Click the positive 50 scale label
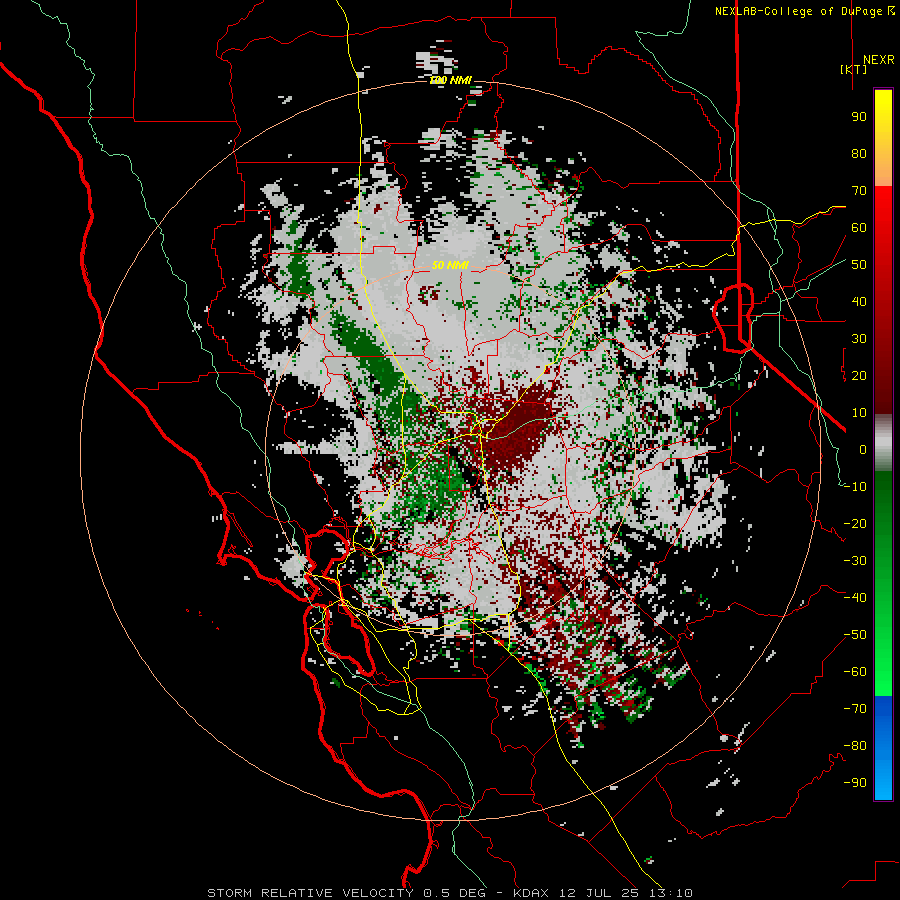The width and height of the screenshot is (900, 900). click(x=859, y=265)
